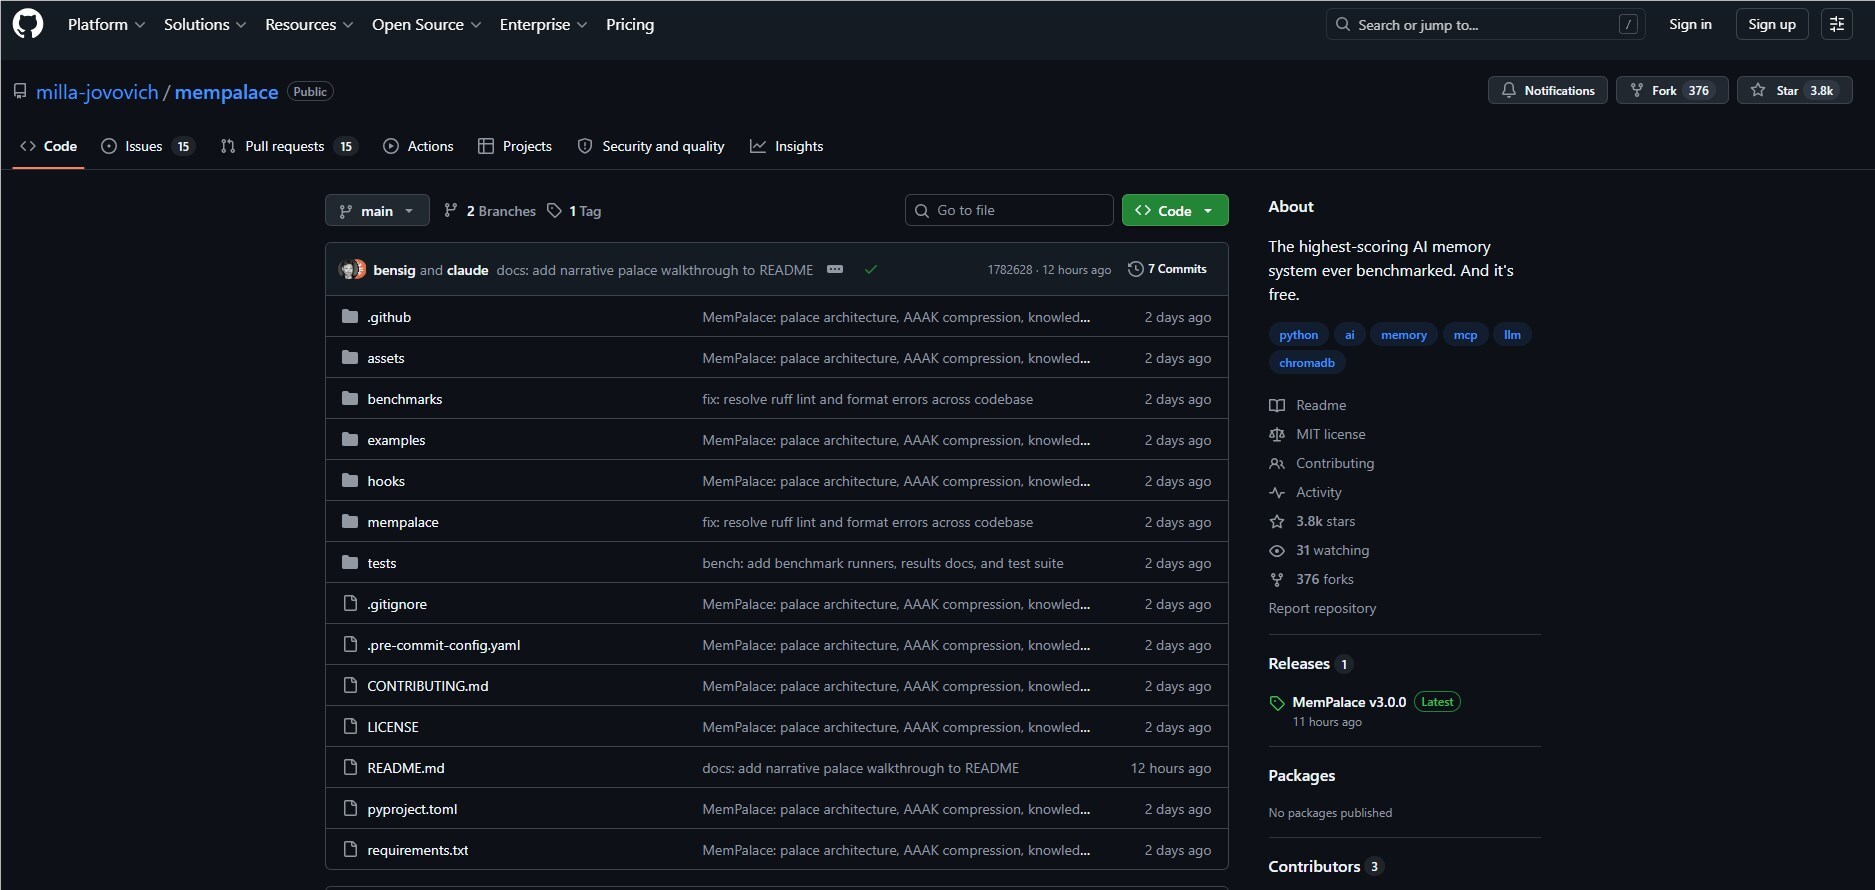Expand commit message ellipsis button

click(835, 270)
